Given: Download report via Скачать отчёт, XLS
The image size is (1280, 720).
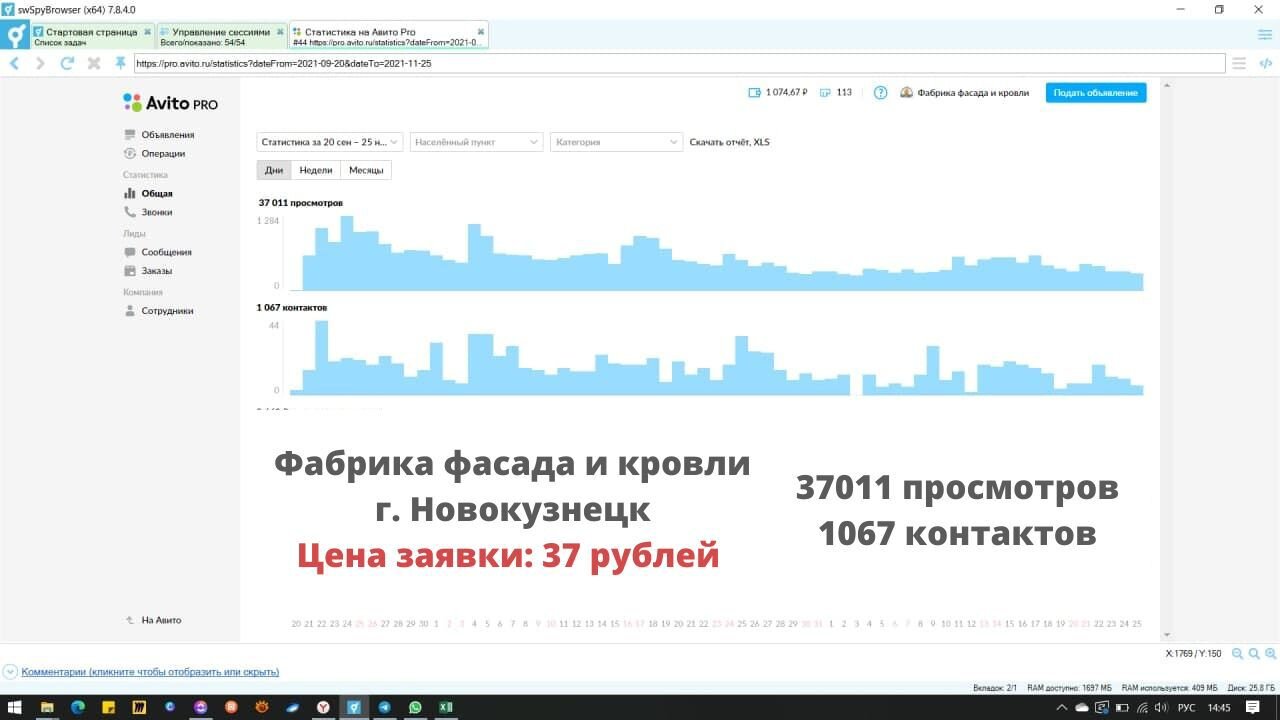Looking at the screenshot, I should point(729,142).
